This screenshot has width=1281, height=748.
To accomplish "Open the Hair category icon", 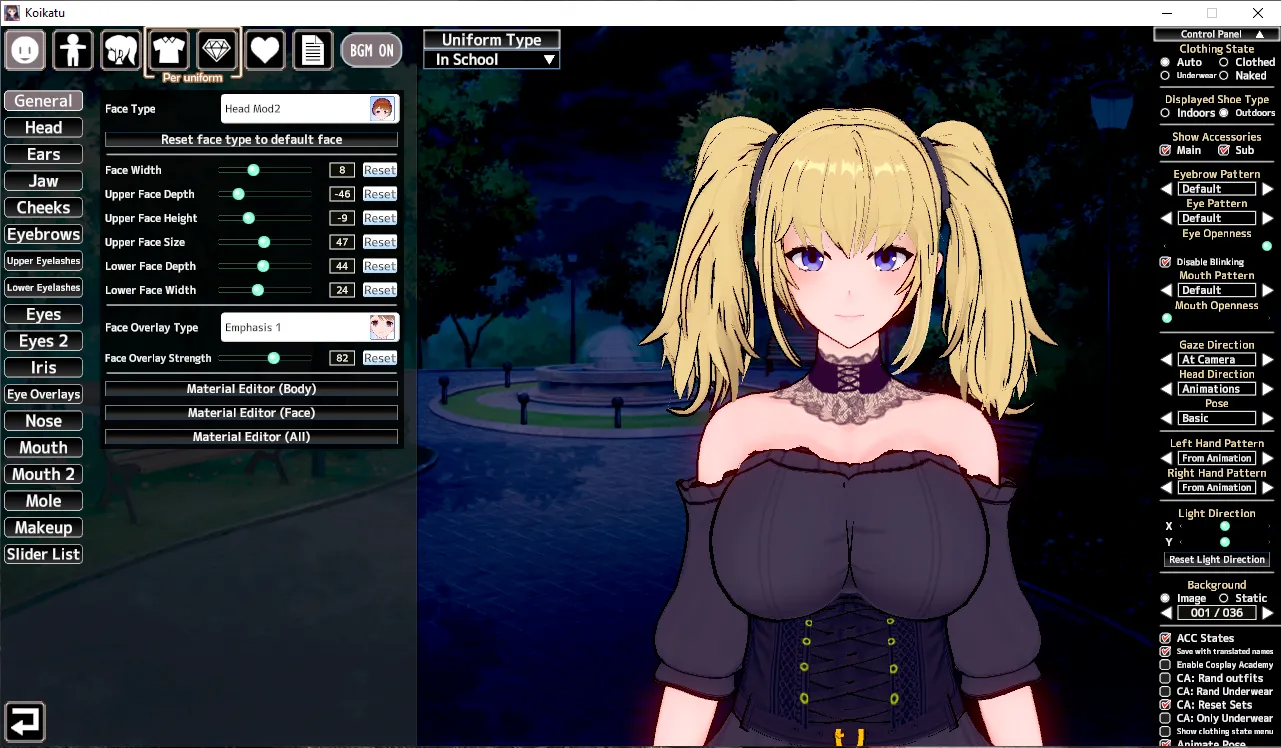I will click(x=120, y=49).
